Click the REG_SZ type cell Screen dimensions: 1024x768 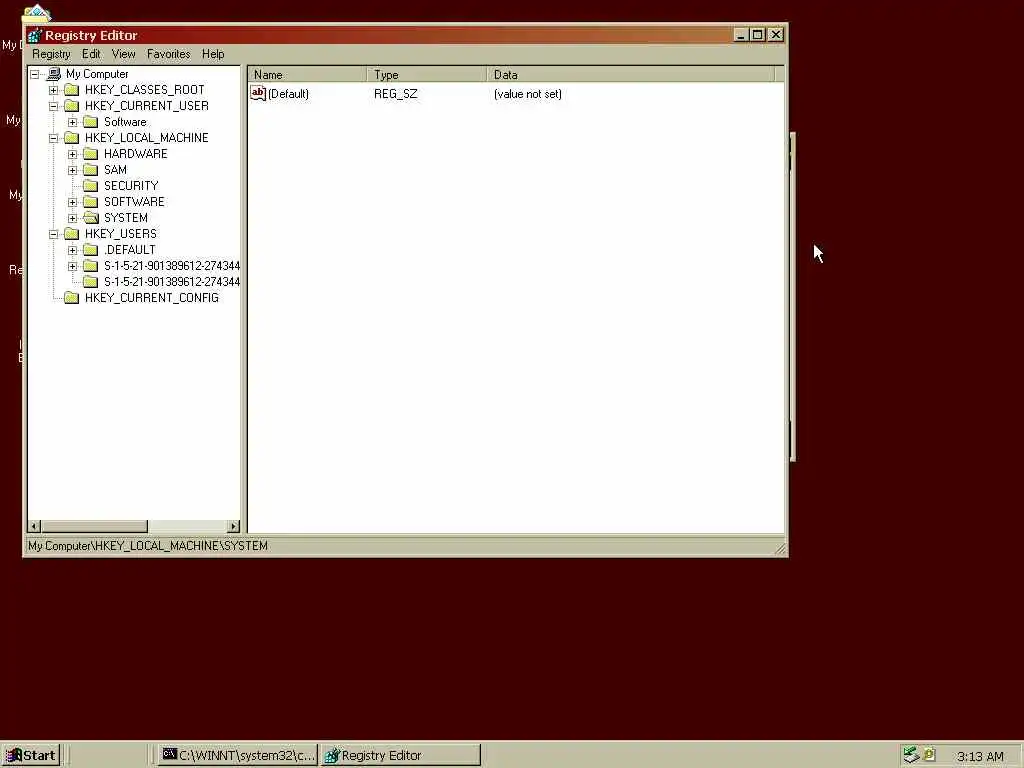[x=396, y=94]
